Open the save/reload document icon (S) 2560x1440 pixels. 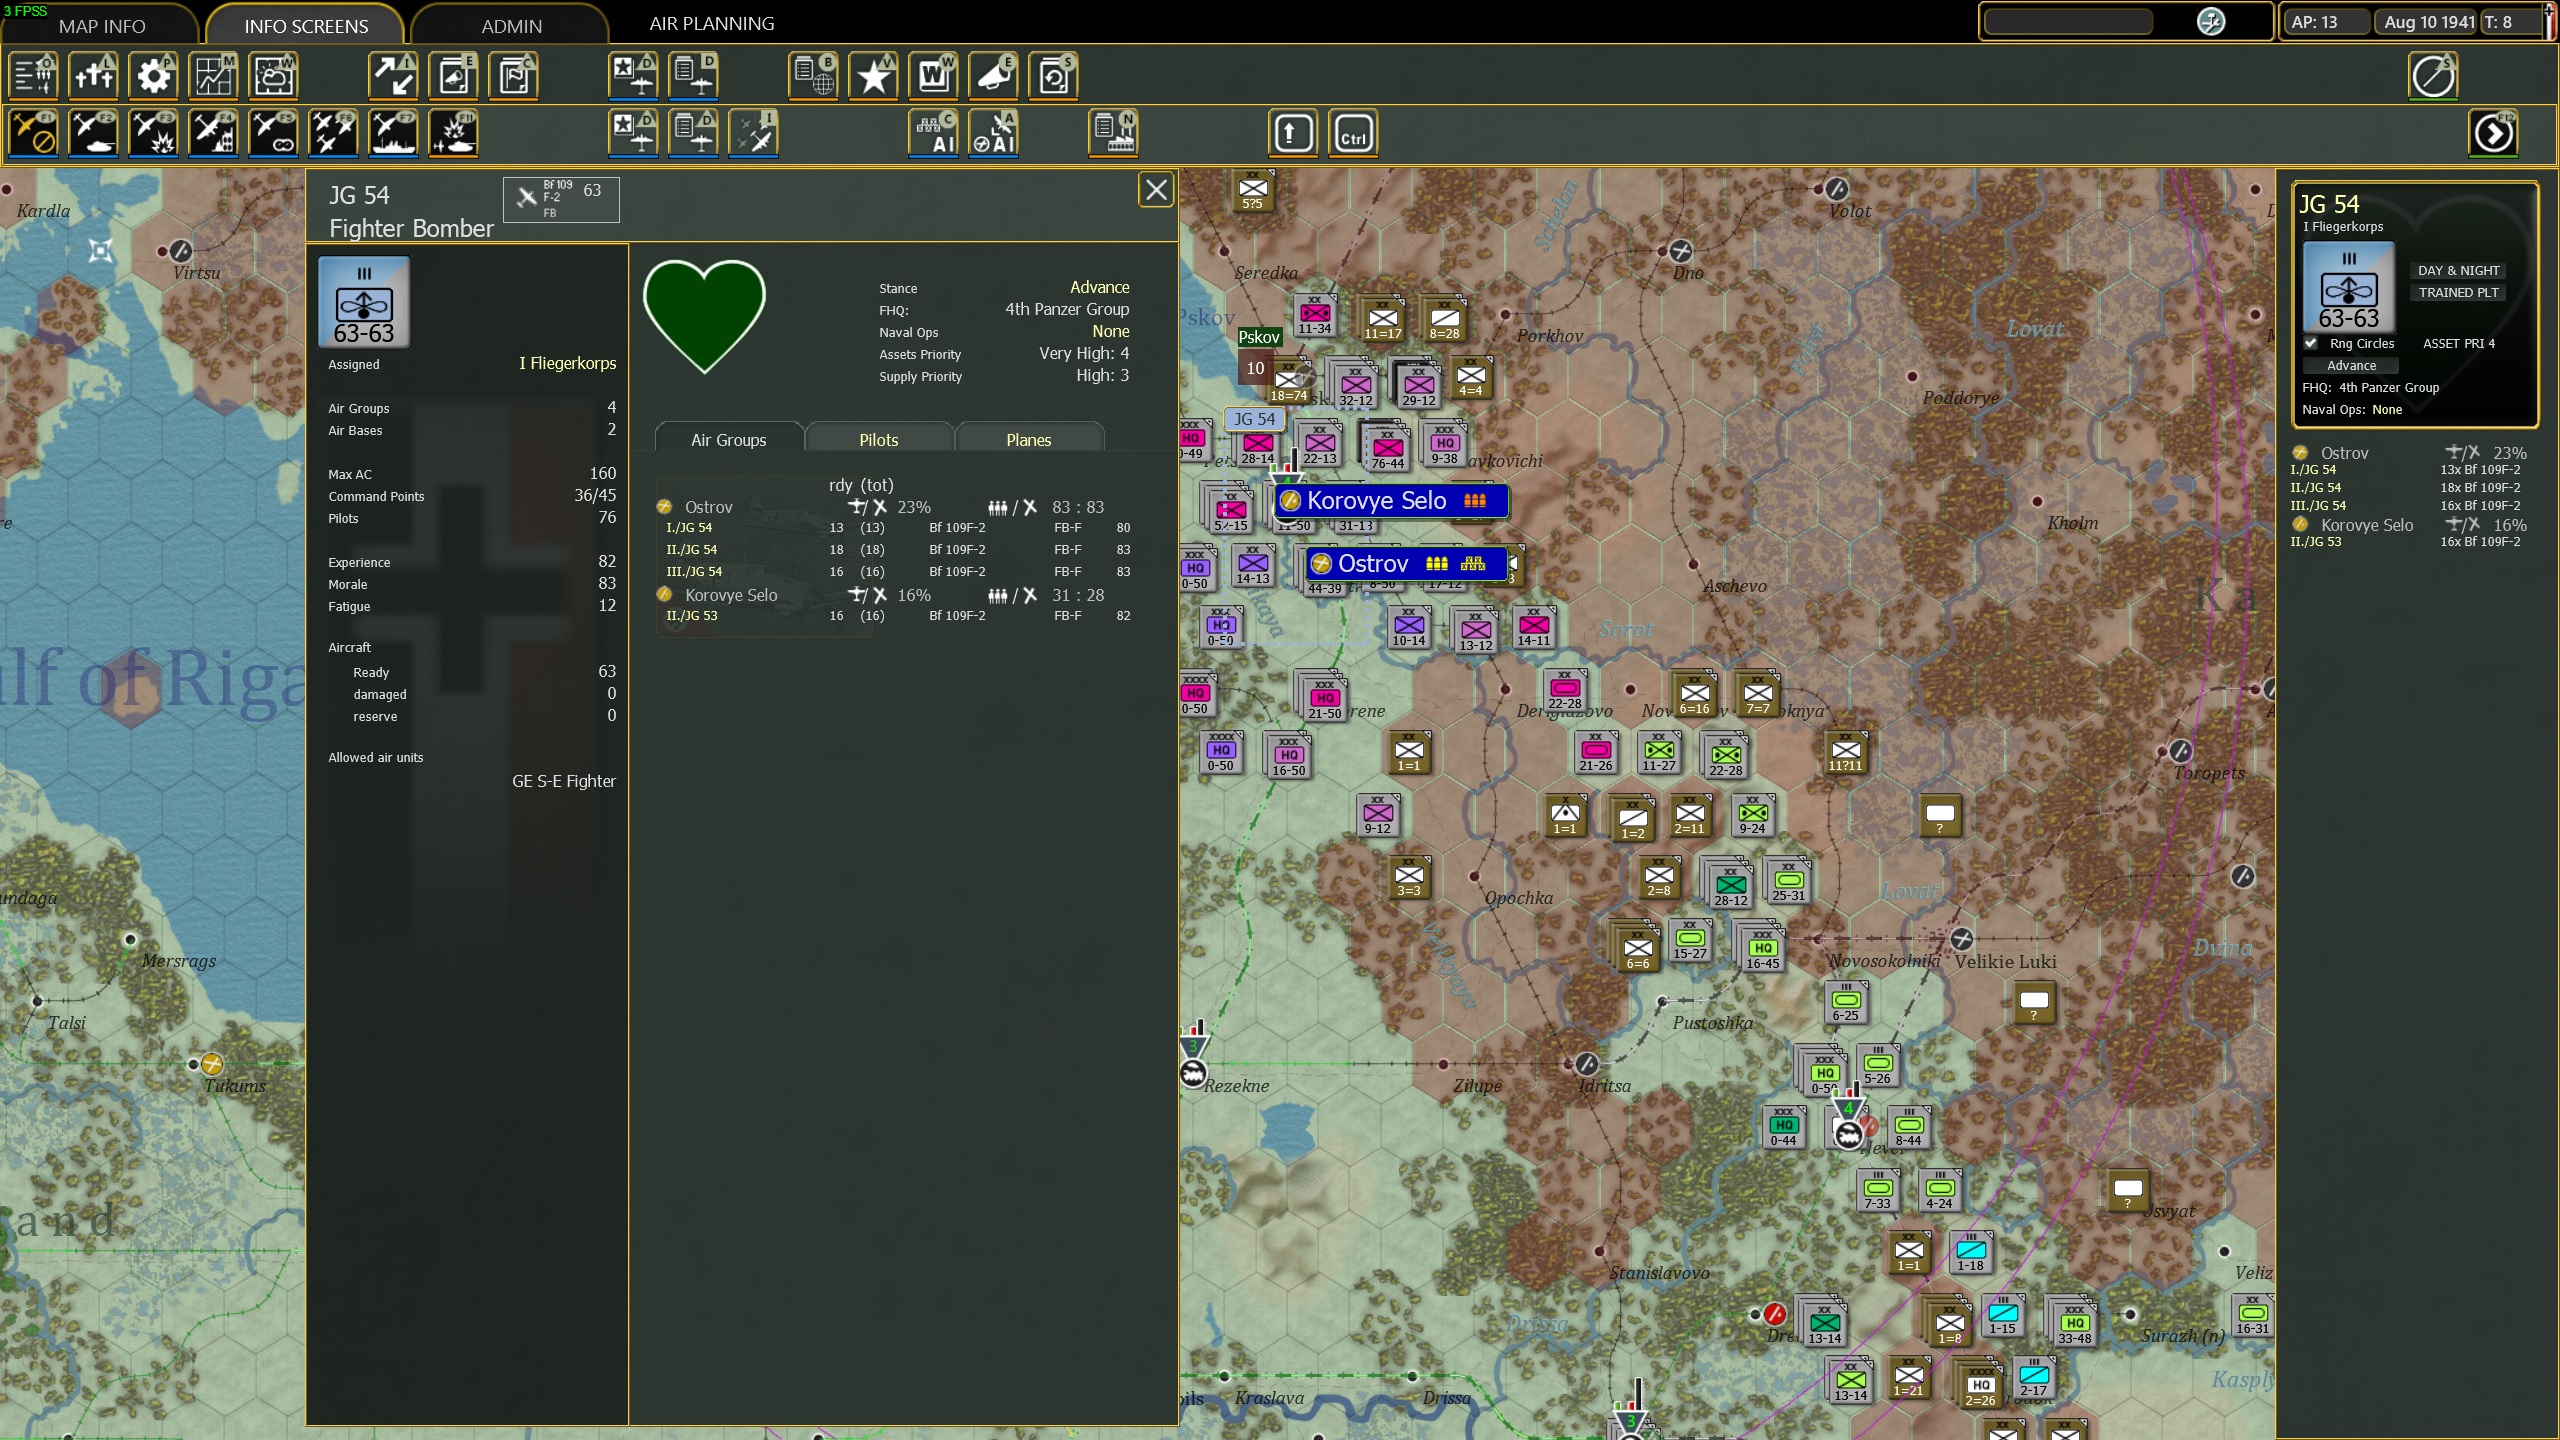[x=1054, y=76]
